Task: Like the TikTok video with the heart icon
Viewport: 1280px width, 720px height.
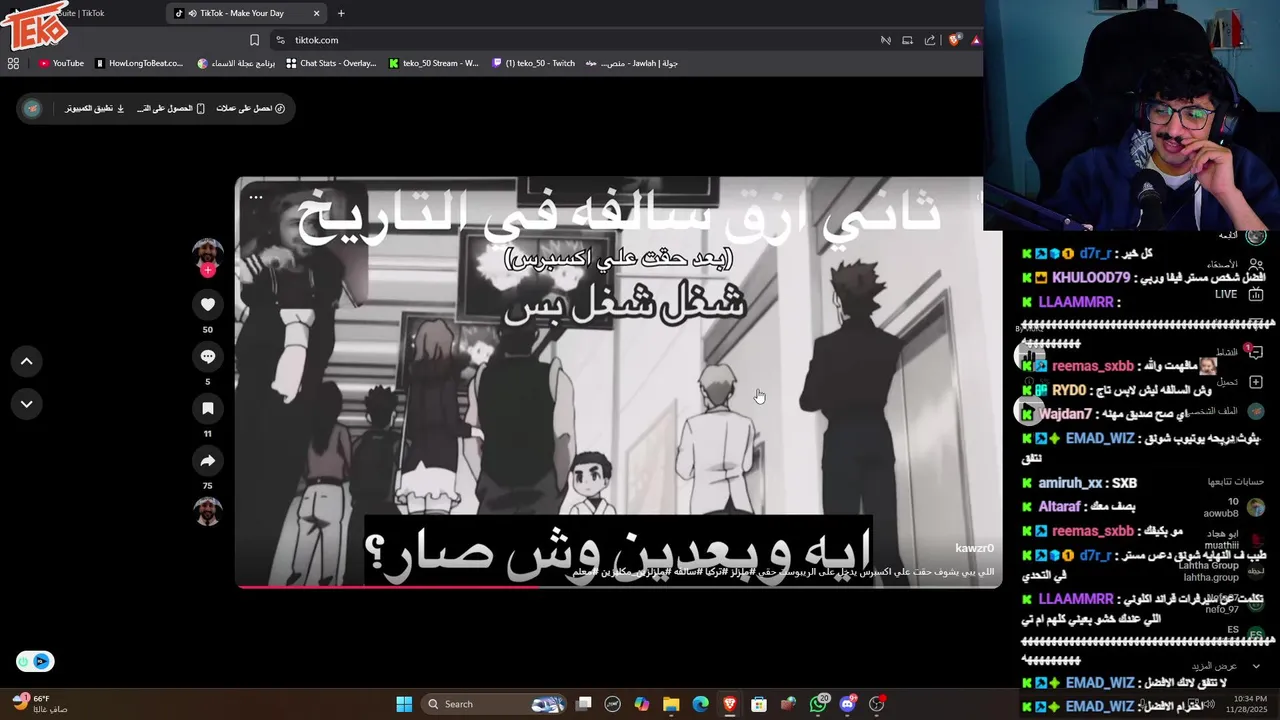Action: (208, 304)
